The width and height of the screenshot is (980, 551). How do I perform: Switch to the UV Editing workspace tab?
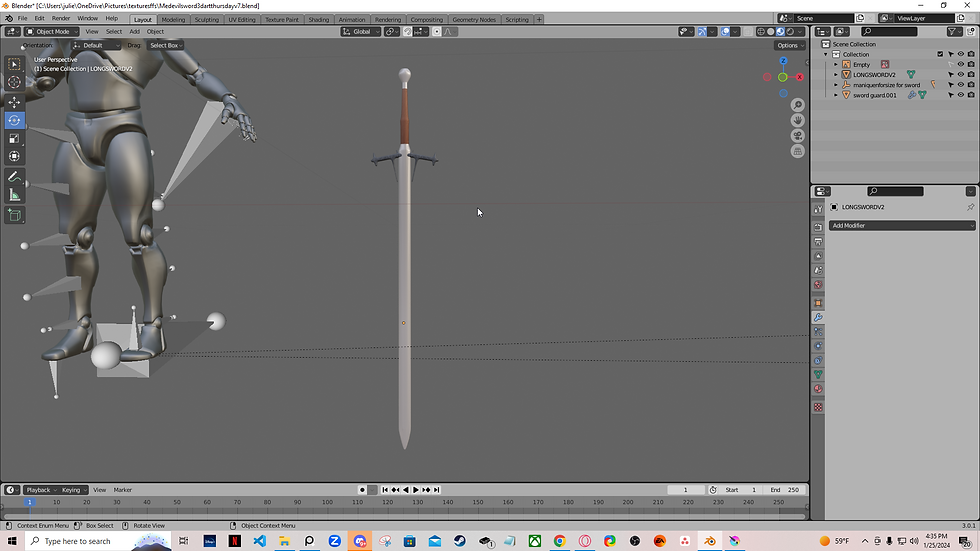(242, 19)
